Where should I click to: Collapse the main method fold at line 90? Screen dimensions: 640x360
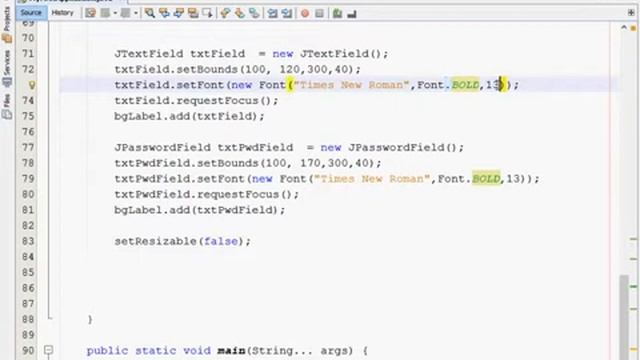coord(48,350)
